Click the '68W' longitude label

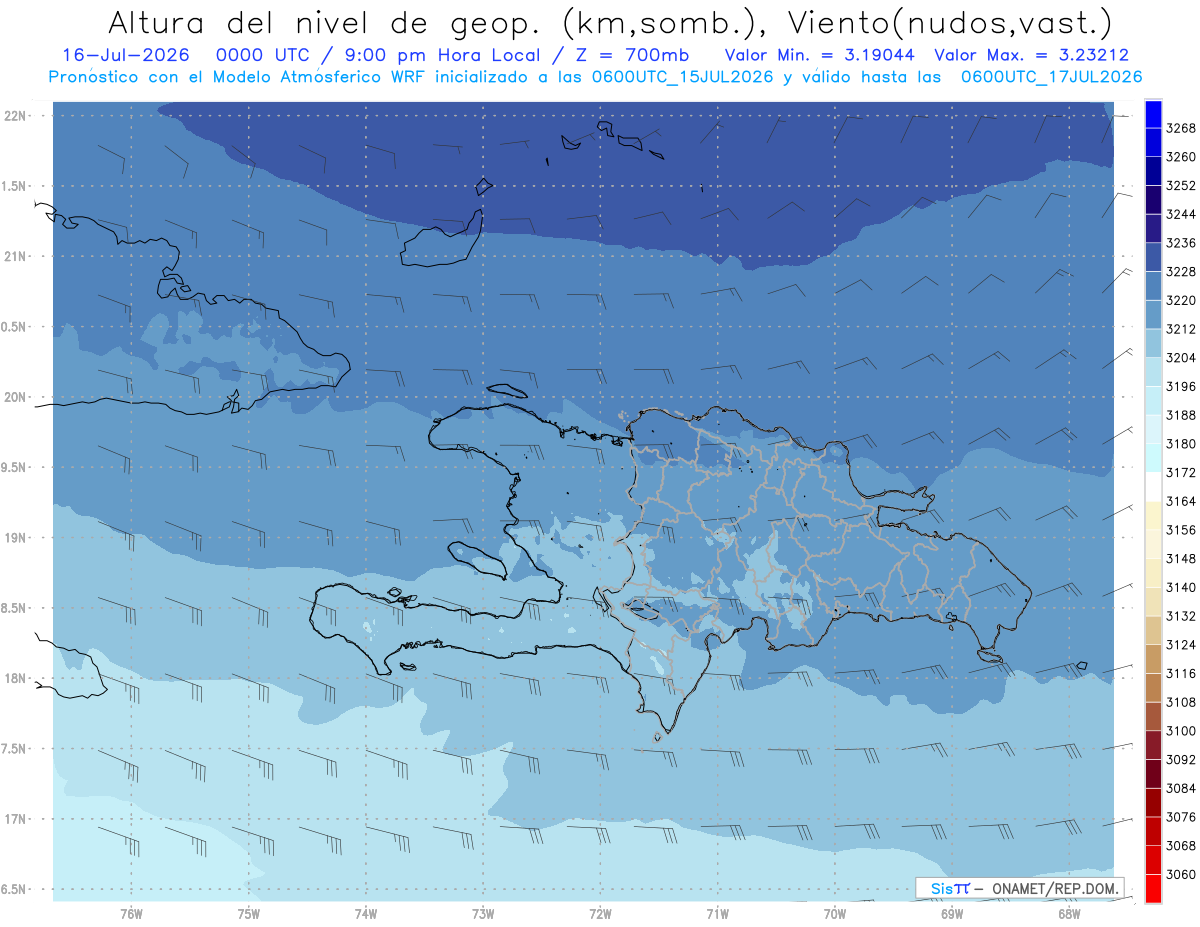tap(1069, 914)
